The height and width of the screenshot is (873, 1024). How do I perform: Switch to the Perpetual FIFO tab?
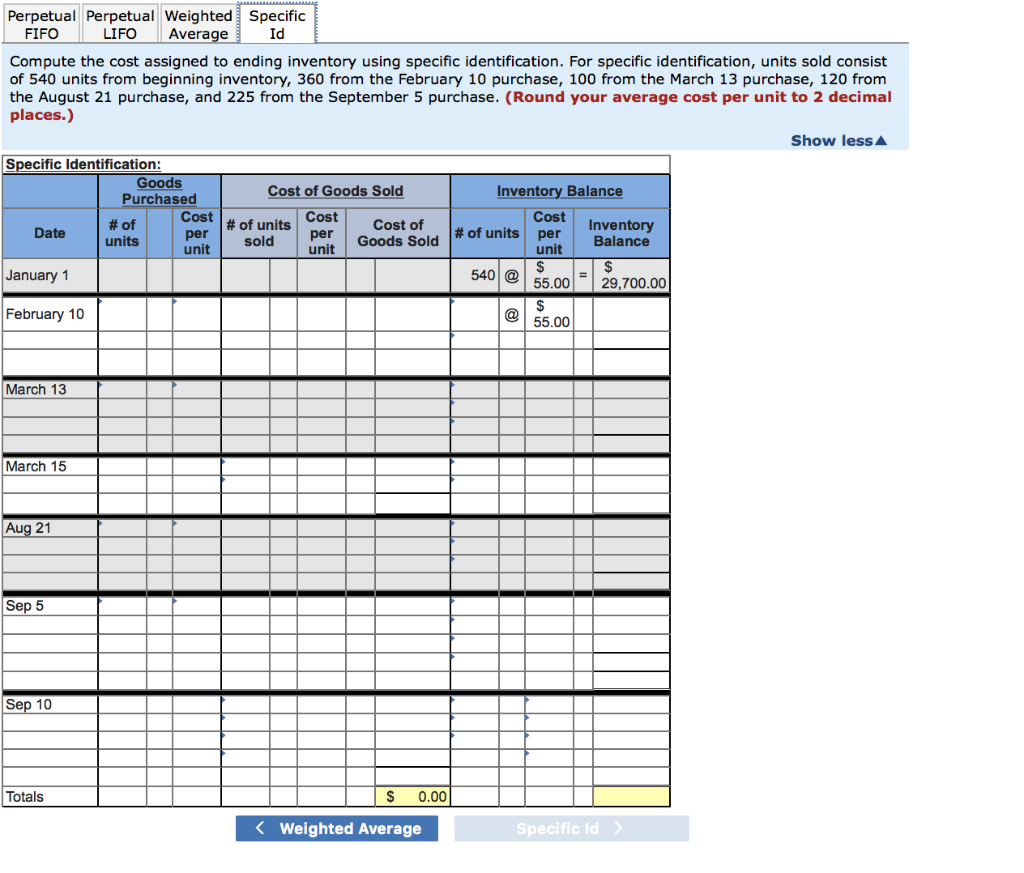point(41,24)
